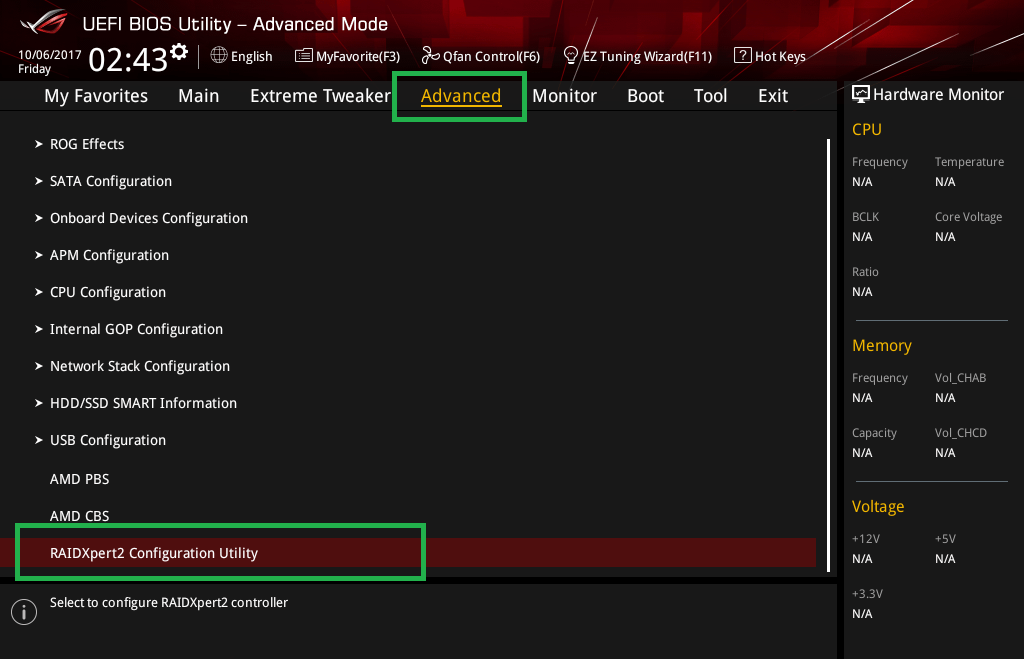Click the ROG logo icon

pos(43,22)
